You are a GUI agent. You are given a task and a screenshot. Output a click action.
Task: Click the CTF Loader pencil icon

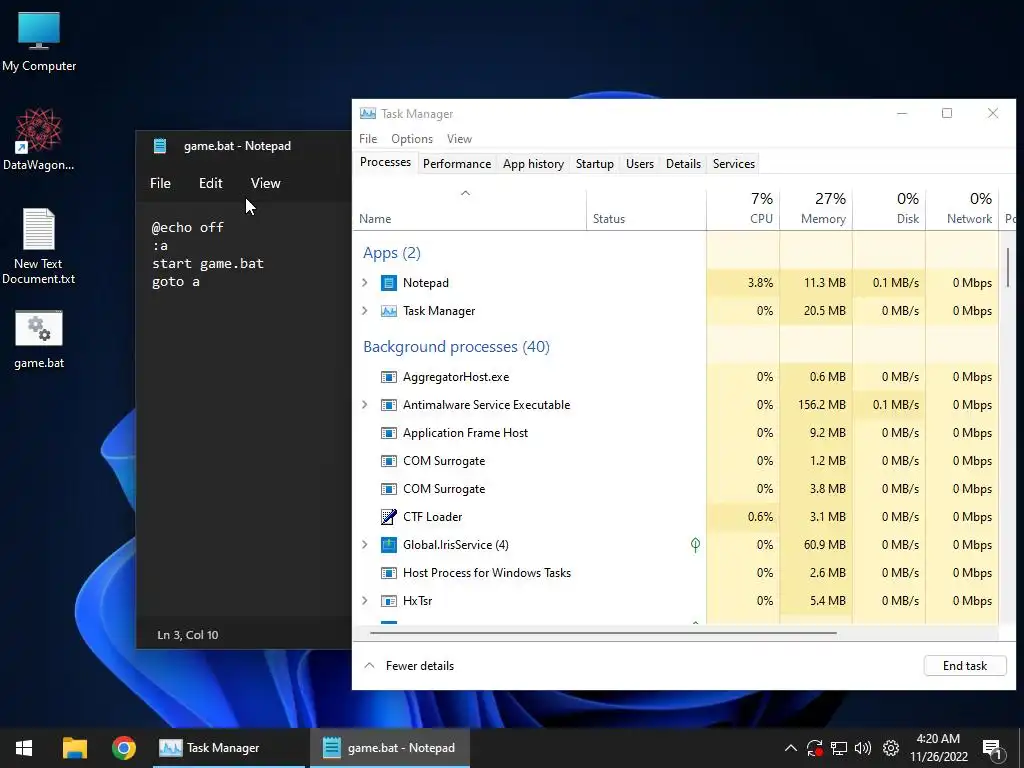click(389, 517)
